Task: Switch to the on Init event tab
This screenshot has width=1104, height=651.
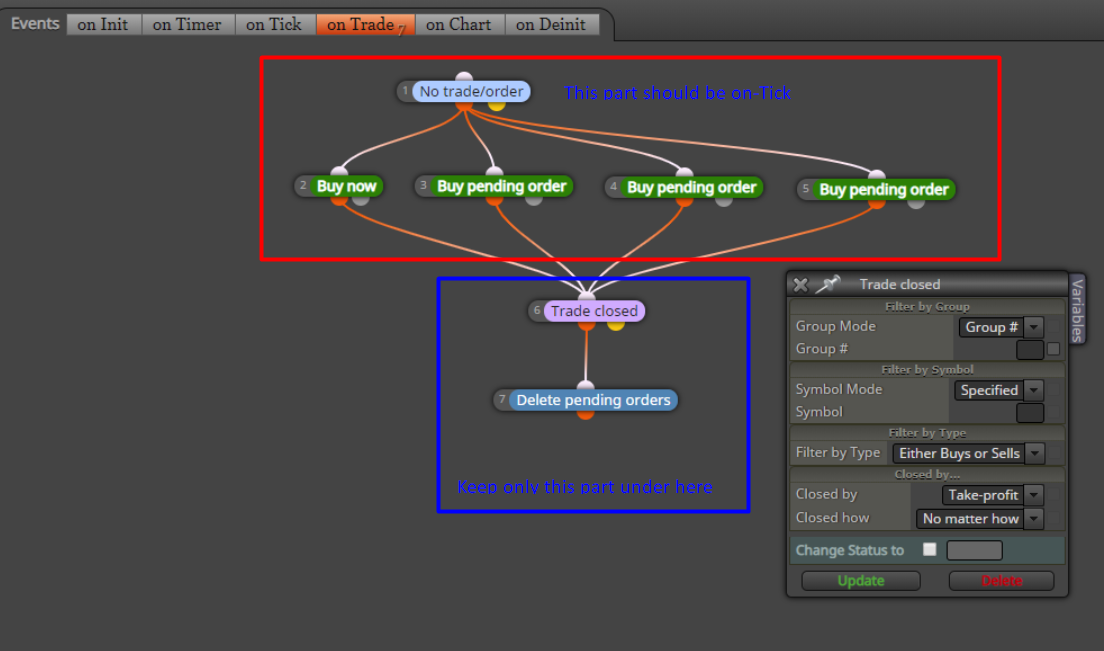Action: (x=103, y=25)
